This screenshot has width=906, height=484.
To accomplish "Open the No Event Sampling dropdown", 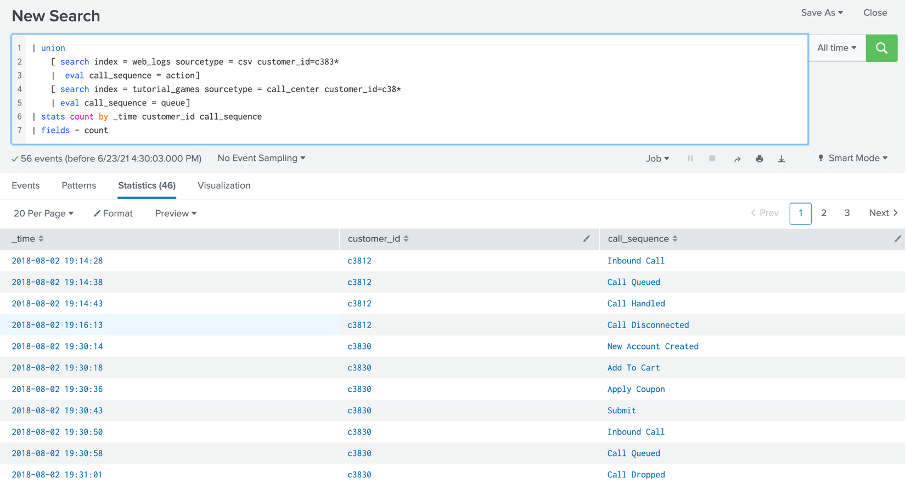I will click(261, 158).
